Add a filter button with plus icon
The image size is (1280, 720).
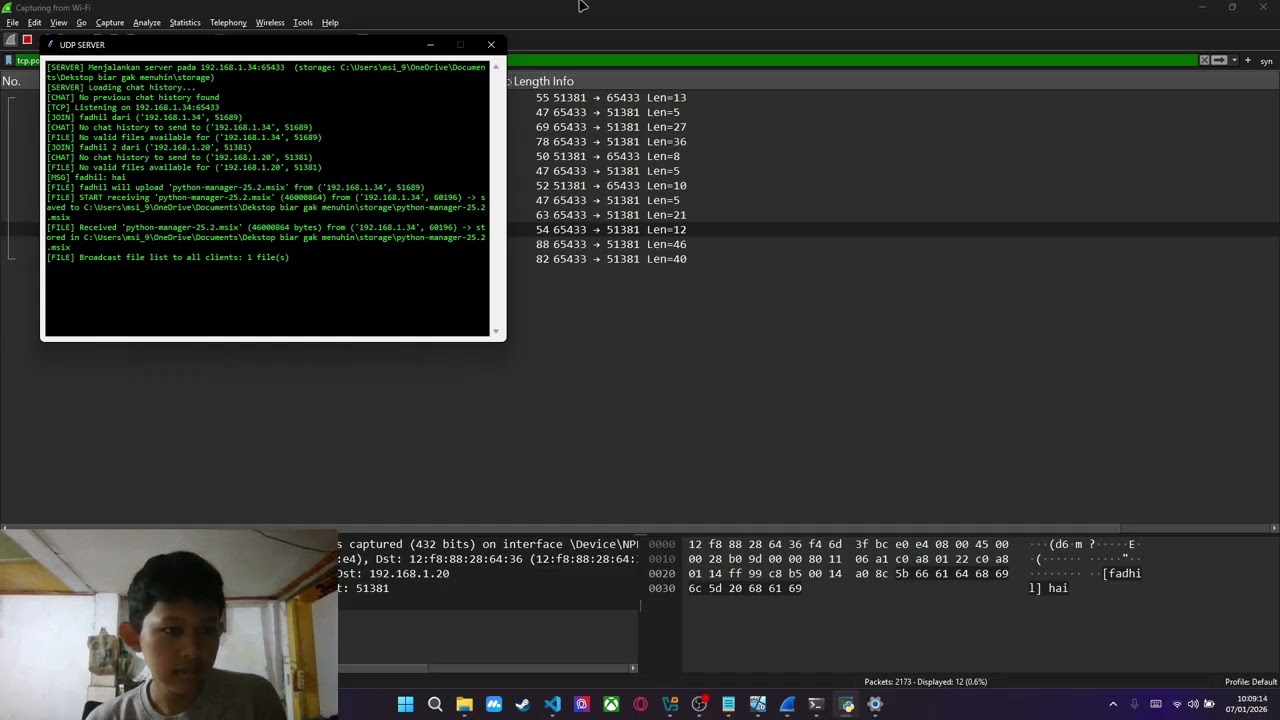(1248, 61)
